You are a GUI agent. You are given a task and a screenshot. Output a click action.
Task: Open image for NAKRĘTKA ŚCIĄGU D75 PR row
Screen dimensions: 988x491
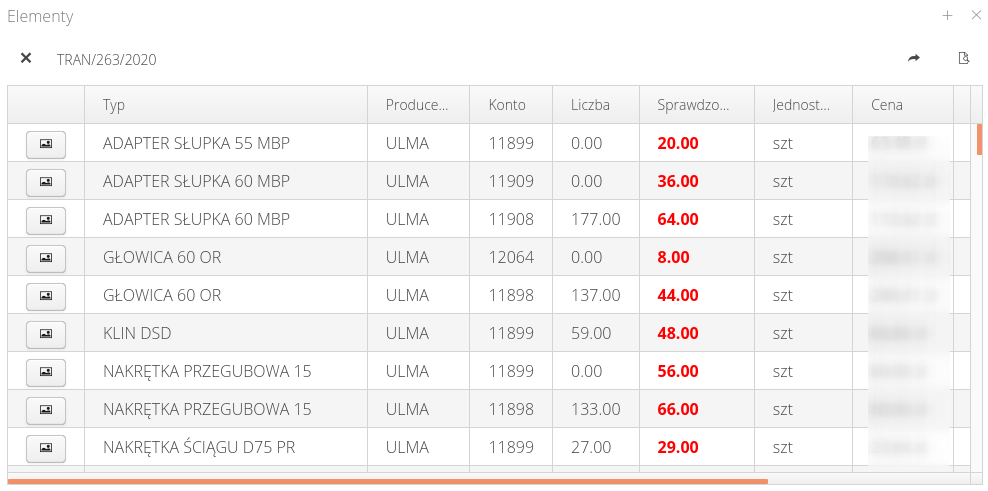[x=45, y=447]
